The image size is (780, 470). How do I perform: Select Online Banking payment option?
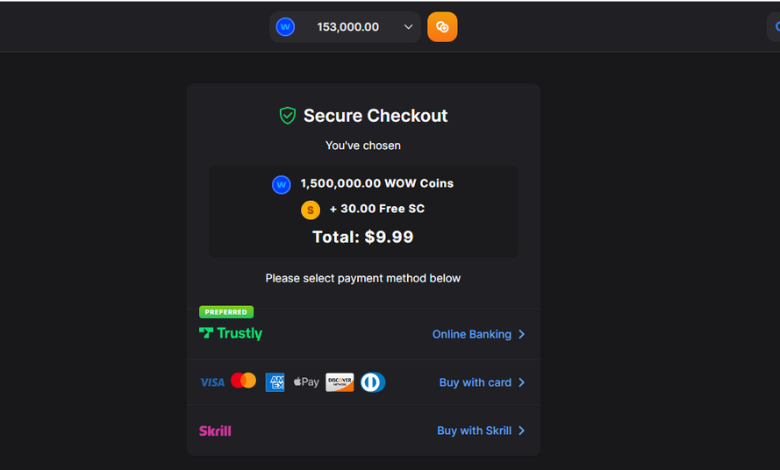[471, 334]
